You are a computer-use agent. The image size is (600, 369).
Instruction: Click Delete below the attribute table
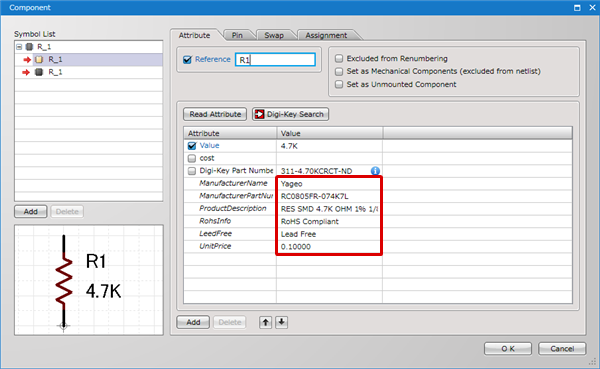pyautogui.click(x=230, y=322)
